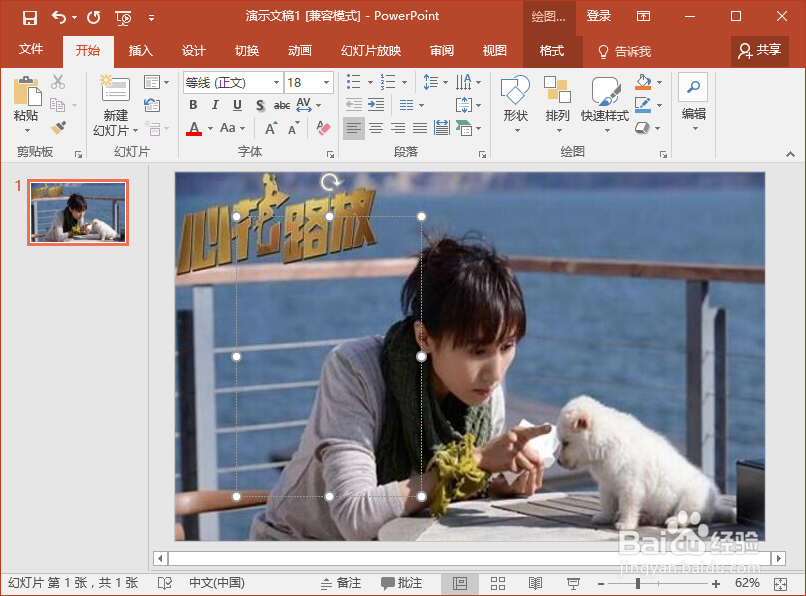Switch to the 插入 (Insert) tab

coord(141,50)
